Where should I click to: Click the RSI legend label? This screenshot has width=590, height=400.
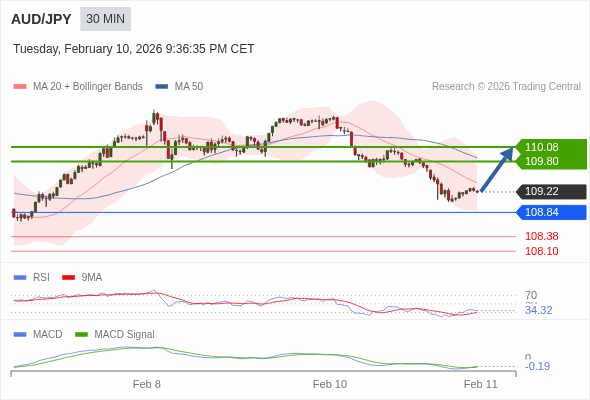tap(41, 277)
